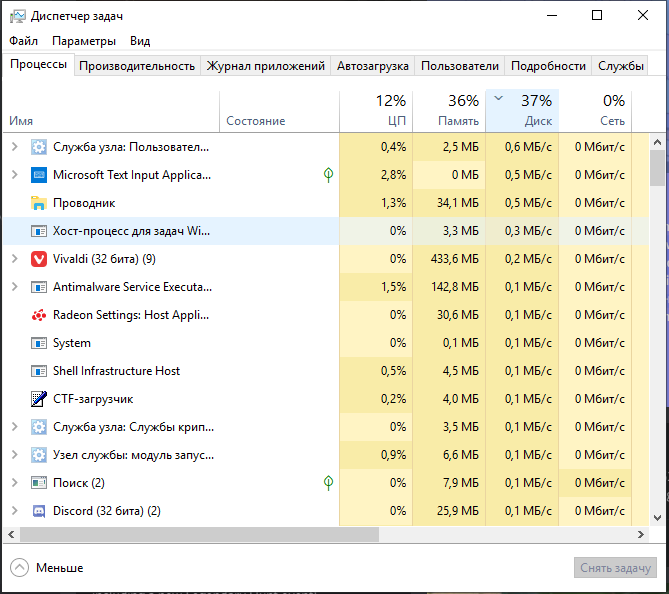Switch to the Пользователи tab
Screen dimensions: 669x594
pos(460,66)
